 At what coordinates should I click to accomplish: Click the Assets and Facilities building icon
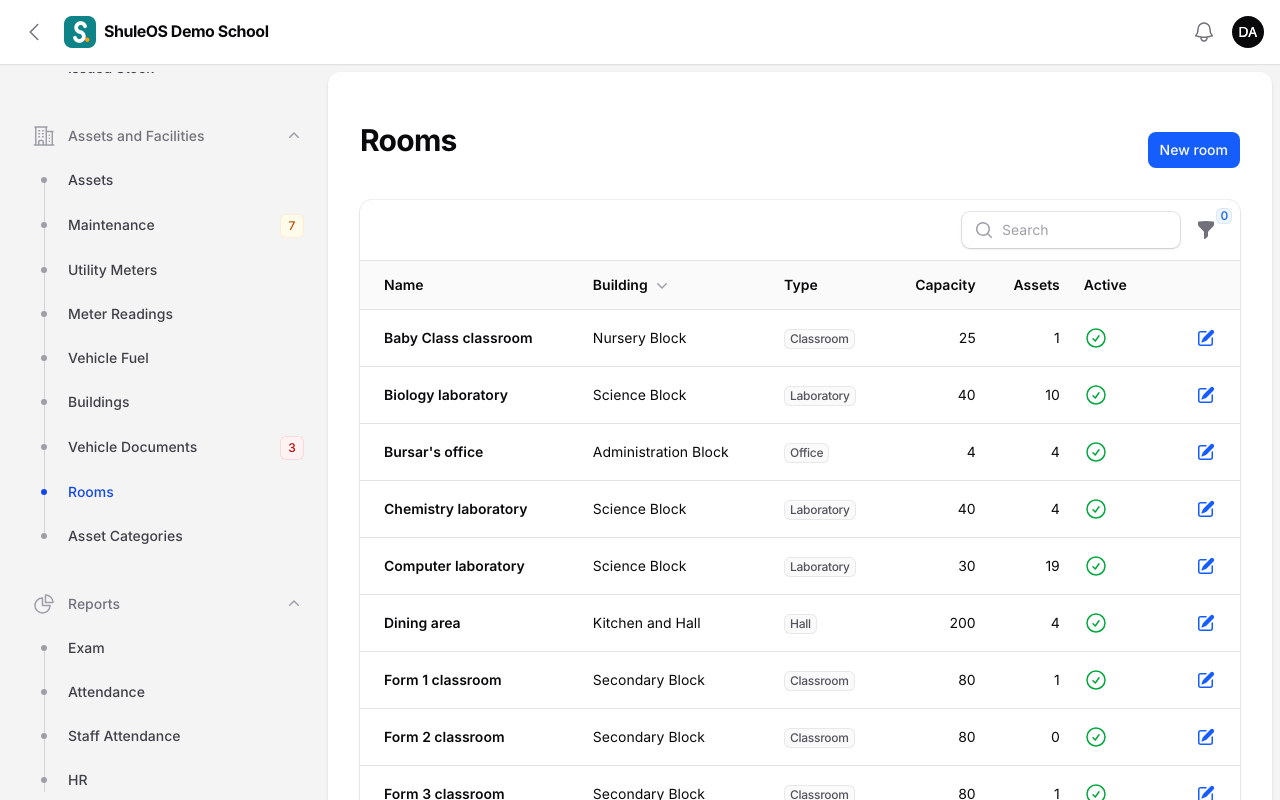point(44,136)
